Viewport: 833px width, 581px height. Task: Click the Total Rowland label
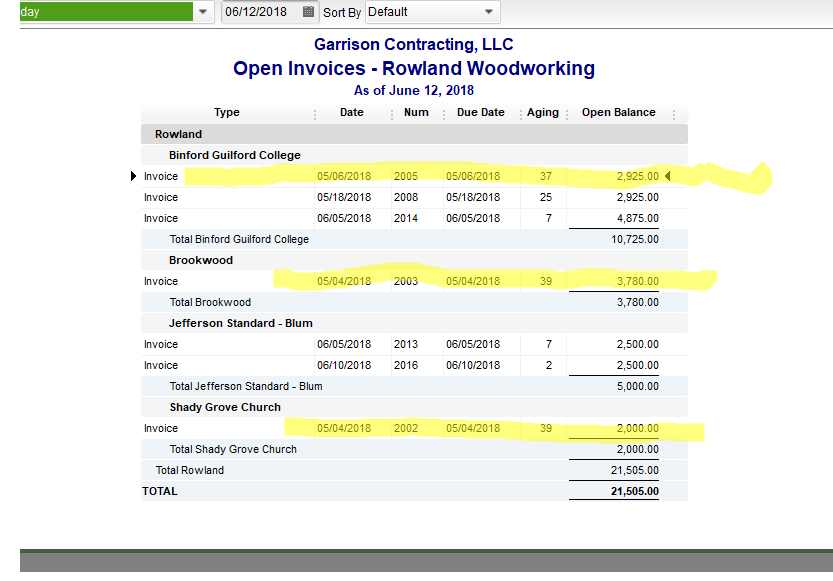pos(190,471)
